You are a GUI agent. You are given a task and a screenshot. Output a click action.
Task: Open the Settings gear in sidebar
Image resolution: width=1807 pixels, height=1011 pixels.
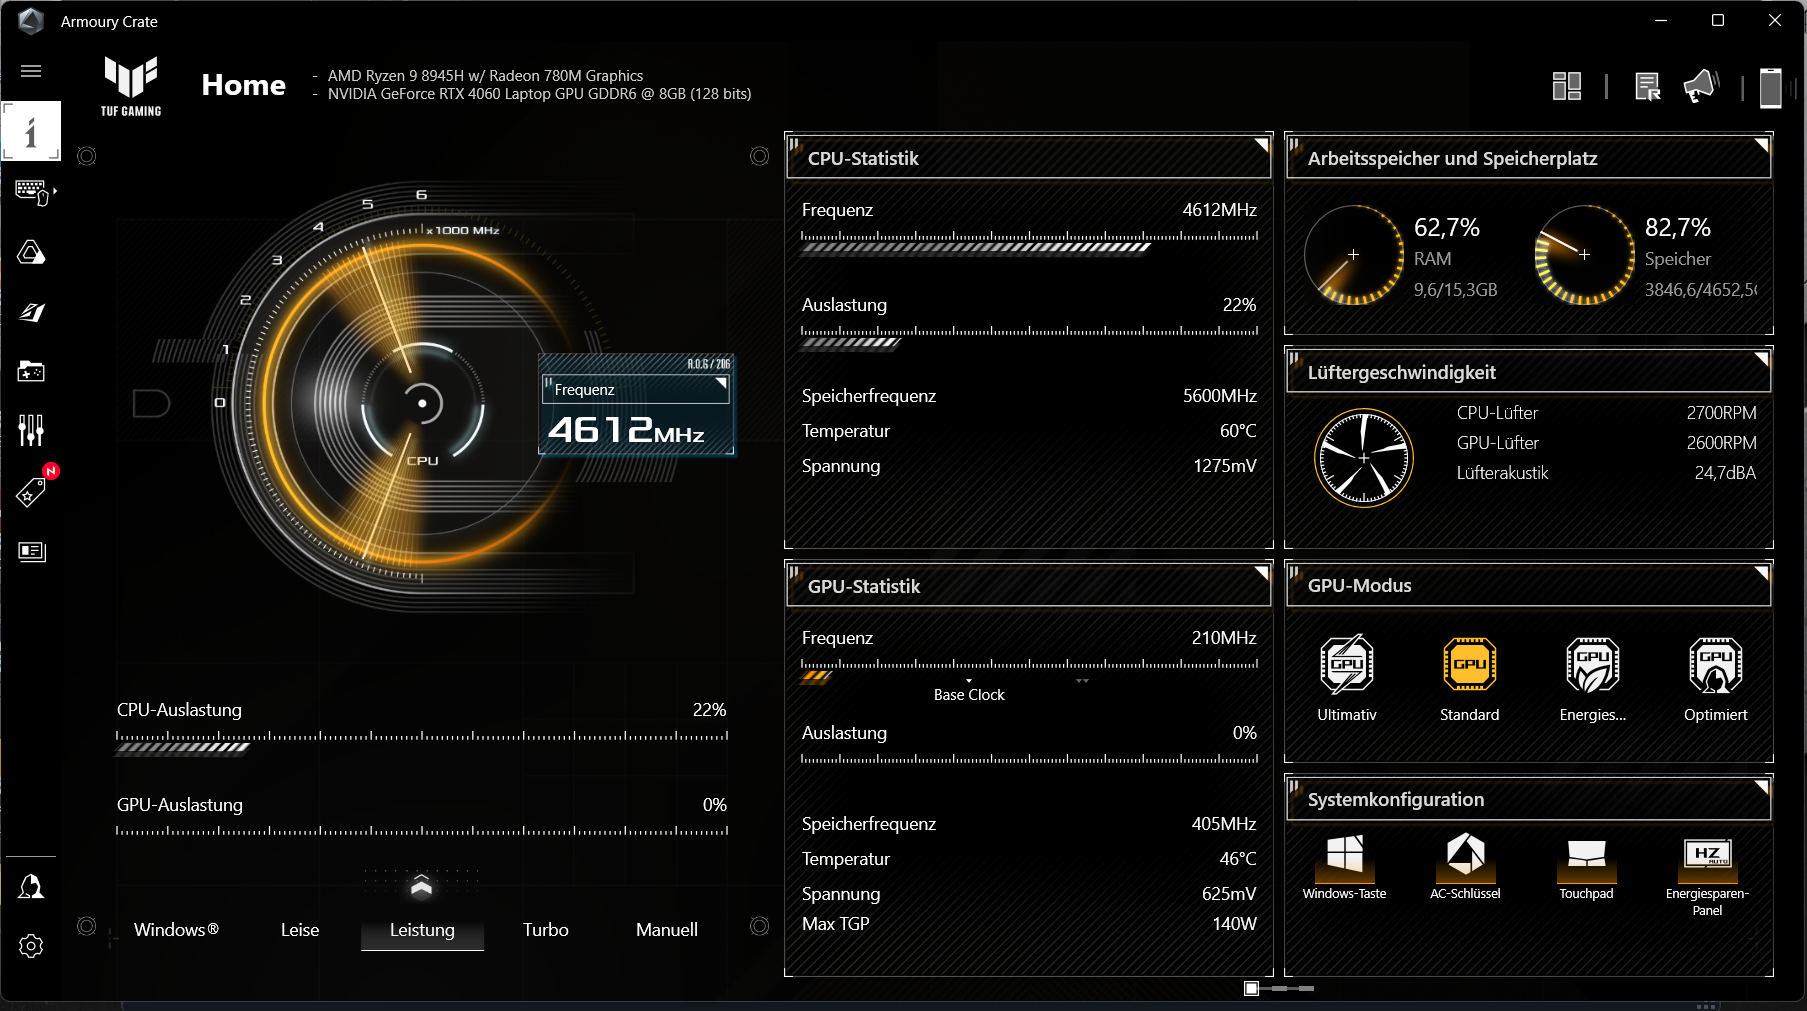point(31,946)
